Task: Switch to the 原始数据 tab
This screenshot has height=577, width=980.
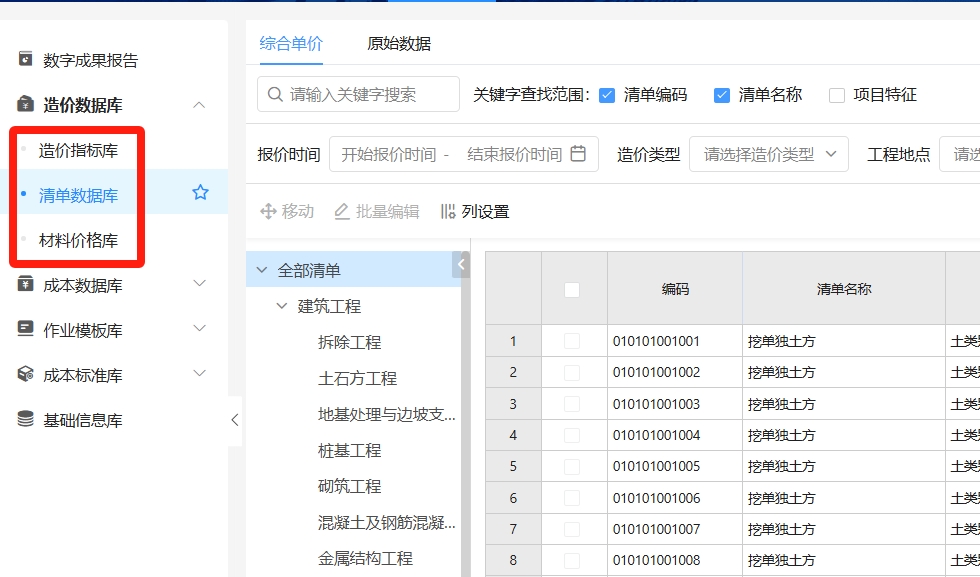Action: point(399,43)
